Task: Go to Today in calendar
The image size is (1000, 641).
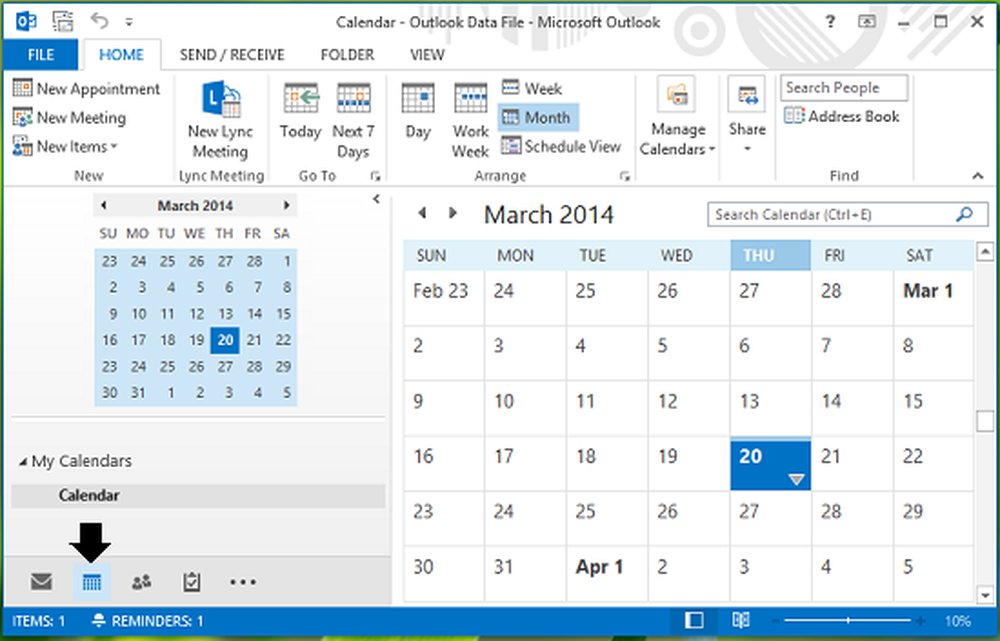Action: click(300, 113)
